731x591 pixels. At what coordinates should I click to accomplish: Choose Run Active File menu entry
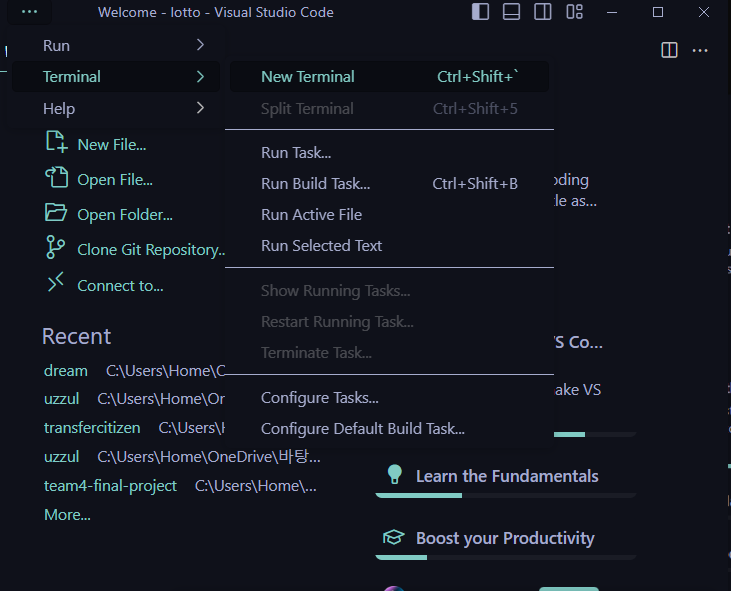tap(389, 214)
